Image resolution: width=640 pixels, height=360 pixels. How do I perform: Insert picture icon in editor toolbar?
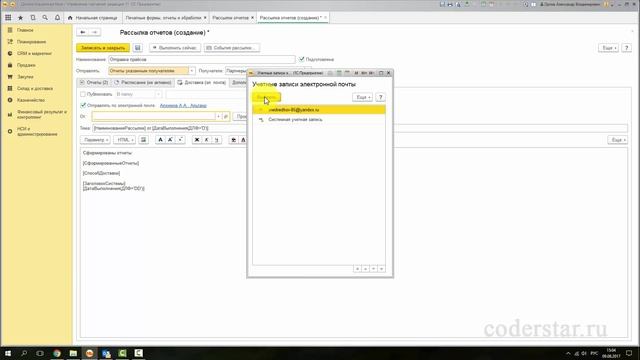pos(144,140)
